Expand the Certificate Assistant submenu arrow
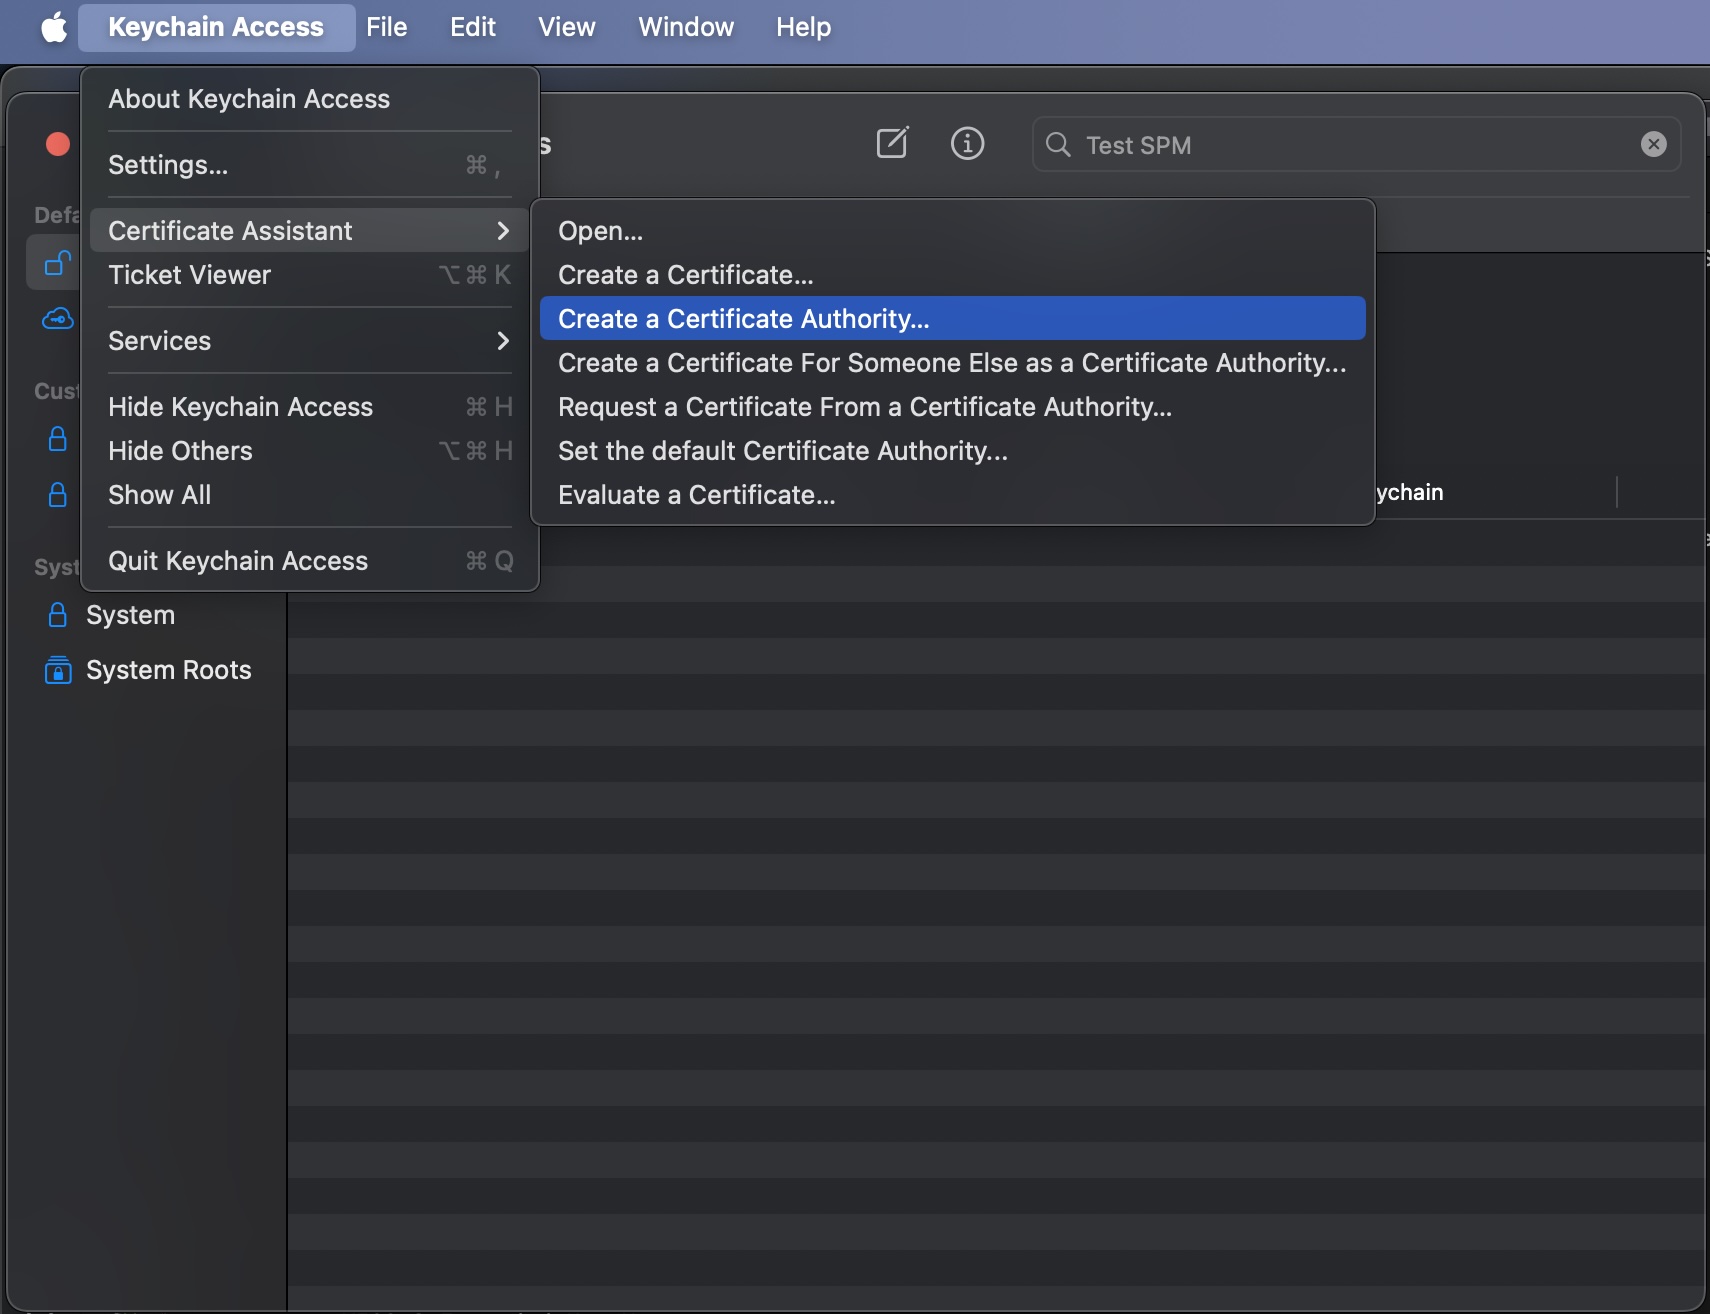This screenshot has height=1314, width=1710. click(503, 231)
